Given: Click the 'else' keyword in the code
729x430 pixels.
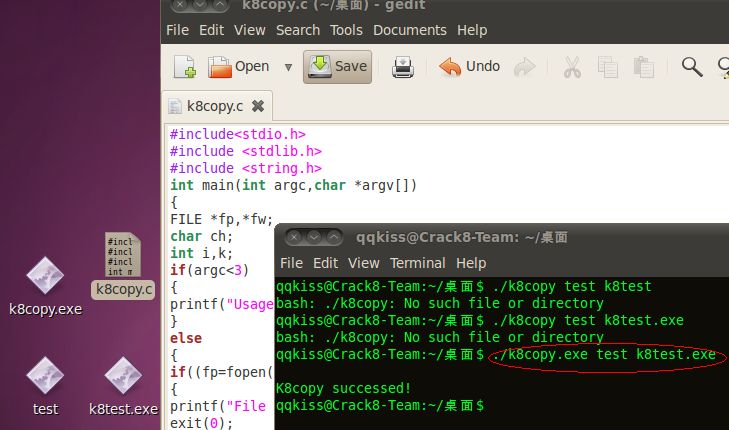Looking at the screenshot, I should tap(186, 338).
